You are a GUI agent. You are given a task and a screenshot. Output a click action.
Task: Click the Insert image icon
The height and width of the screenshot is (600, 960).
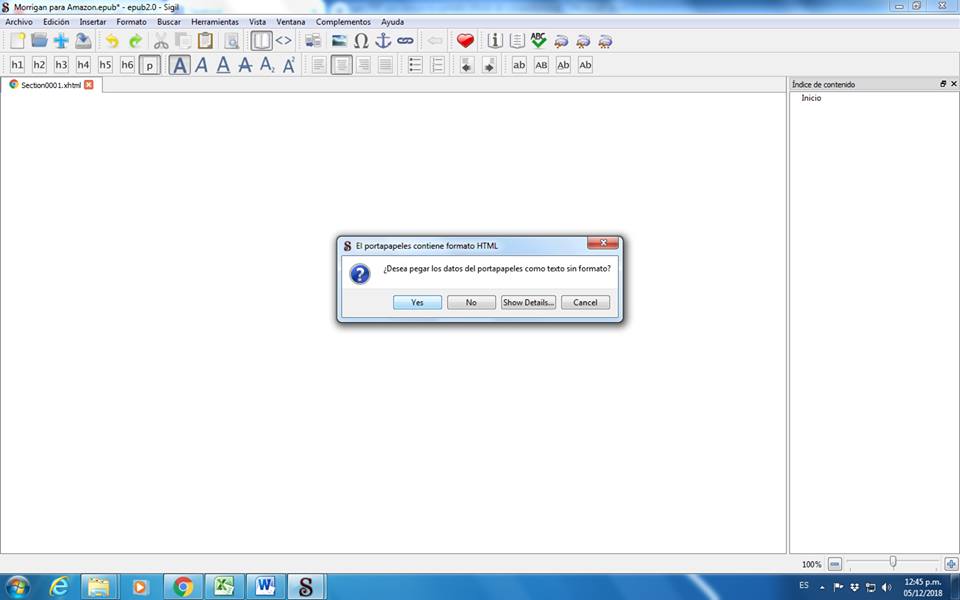point(339,41)
